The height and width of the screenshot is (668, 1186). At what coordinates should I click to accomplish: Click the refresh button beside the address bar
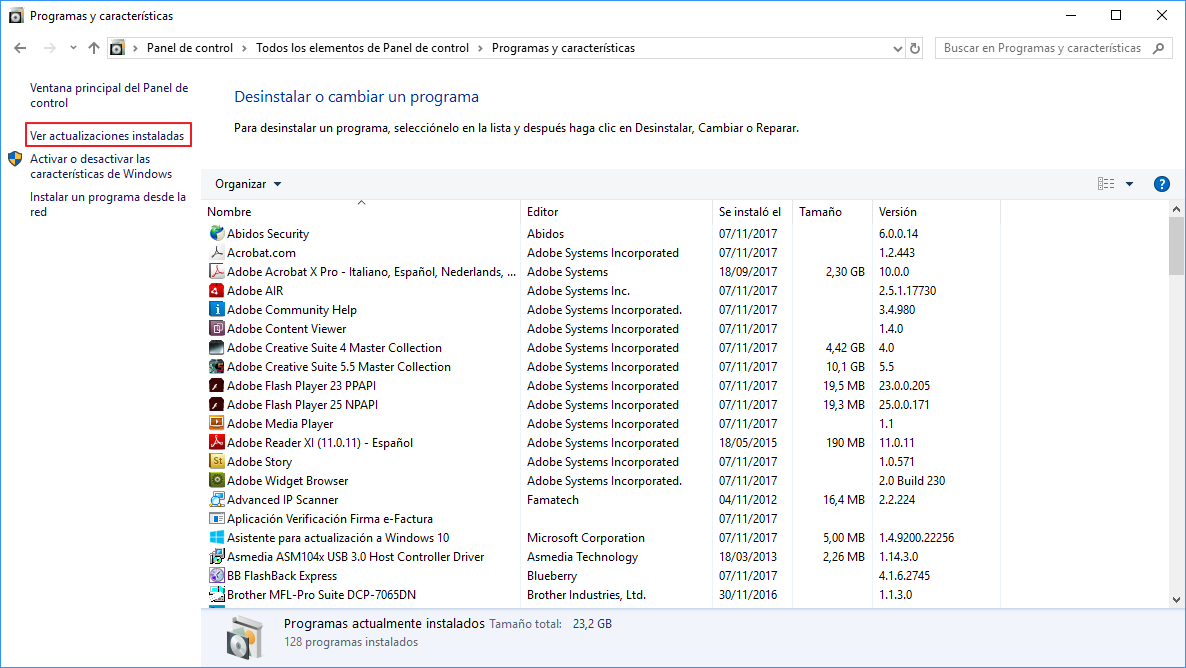[915, 48]
